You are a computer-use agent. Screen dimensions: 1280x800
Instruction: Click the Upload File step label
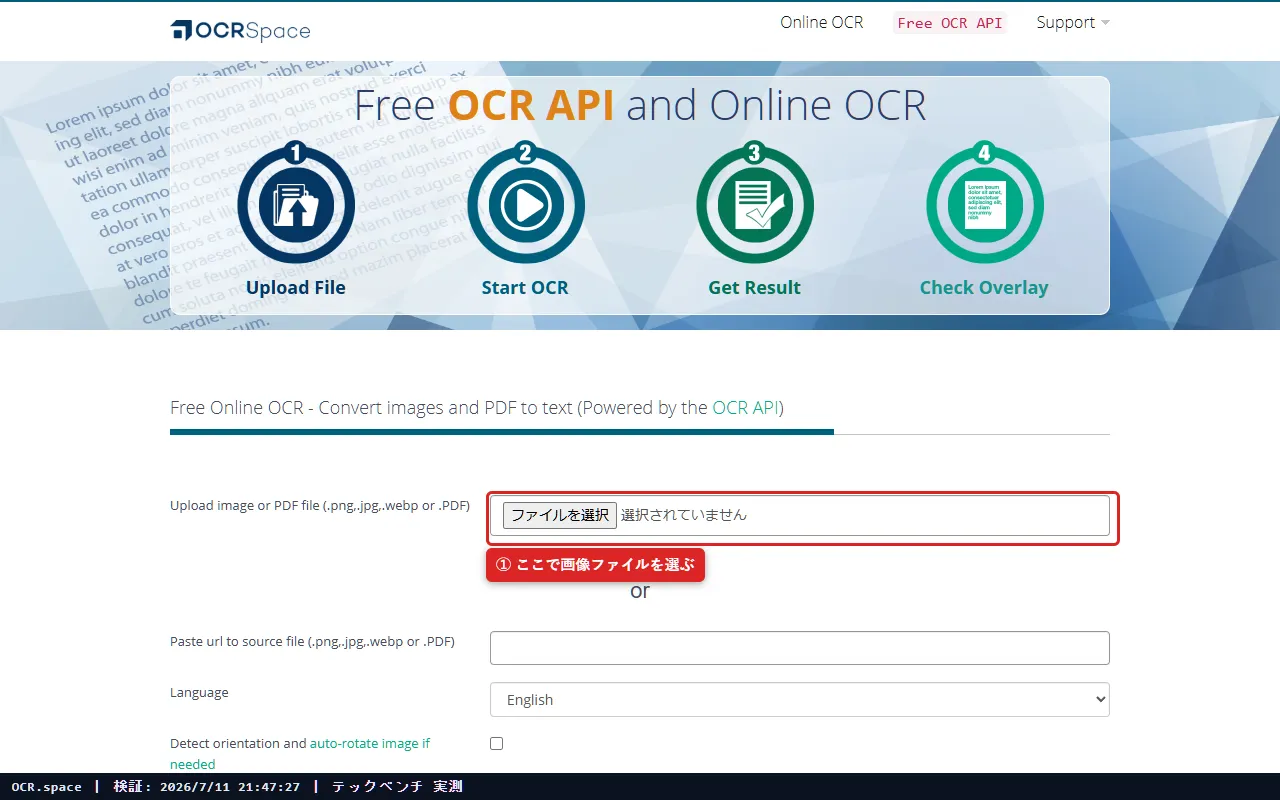[x=296, y=288]
